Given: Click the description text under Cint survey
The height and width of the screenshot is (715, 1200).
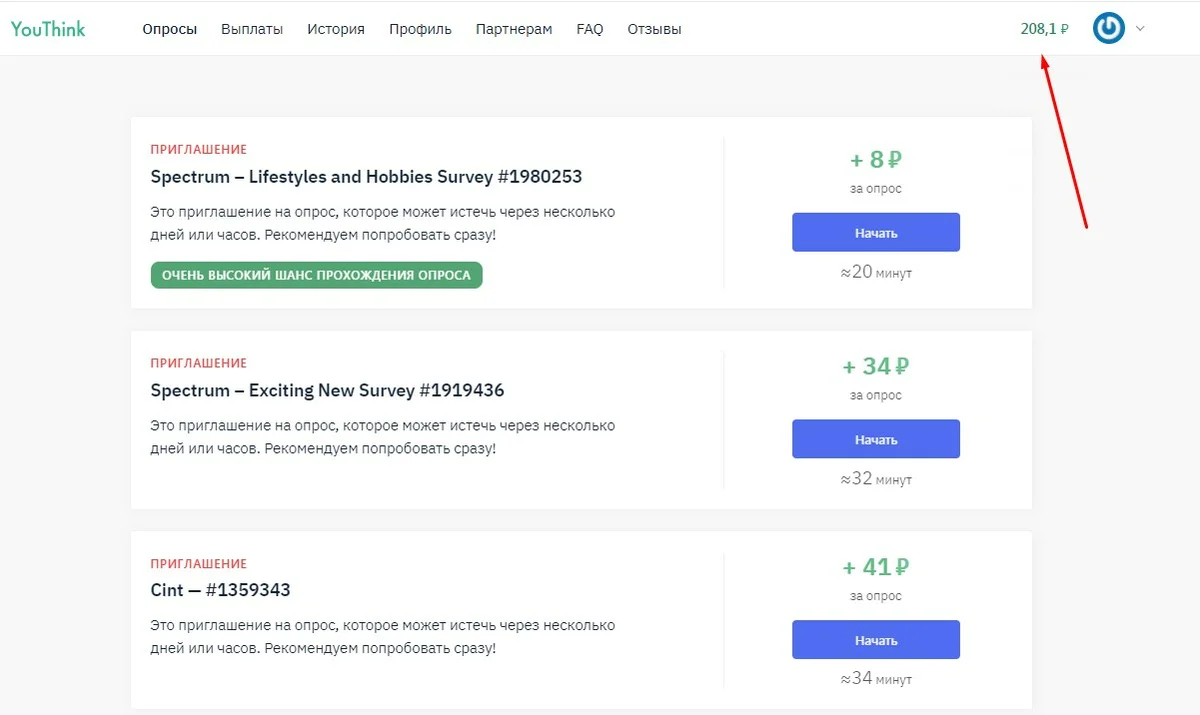Looking at the screenshot, I should pyautogui.click(x=383, y=637).
